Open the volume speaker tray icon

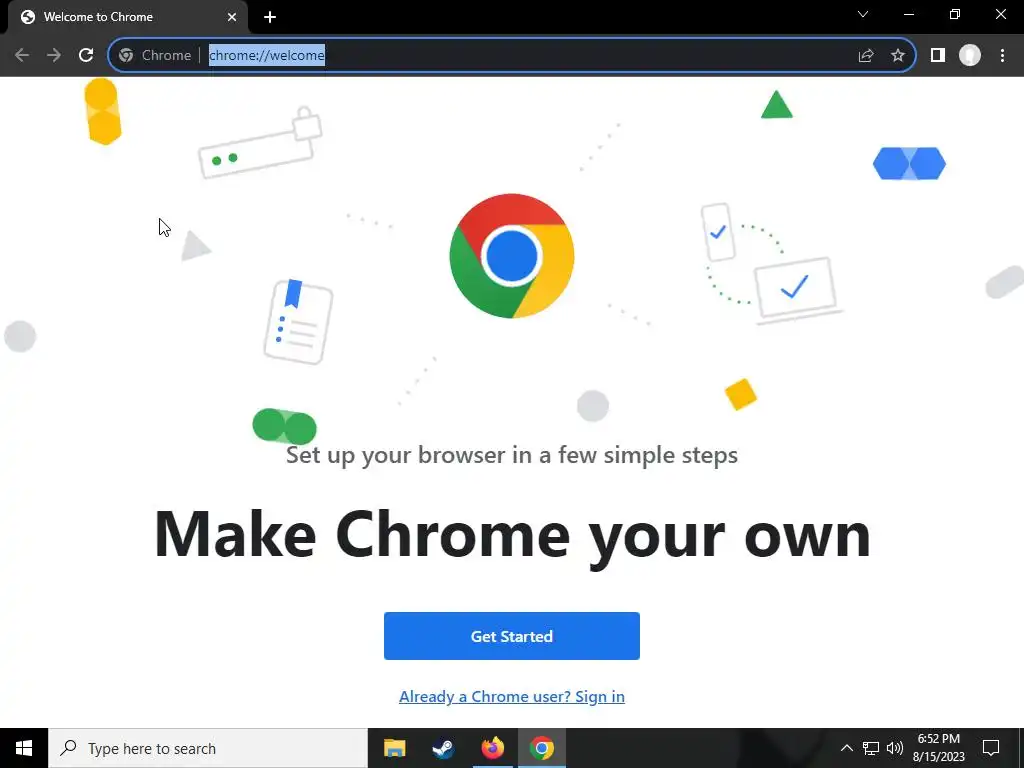point(895,748)
